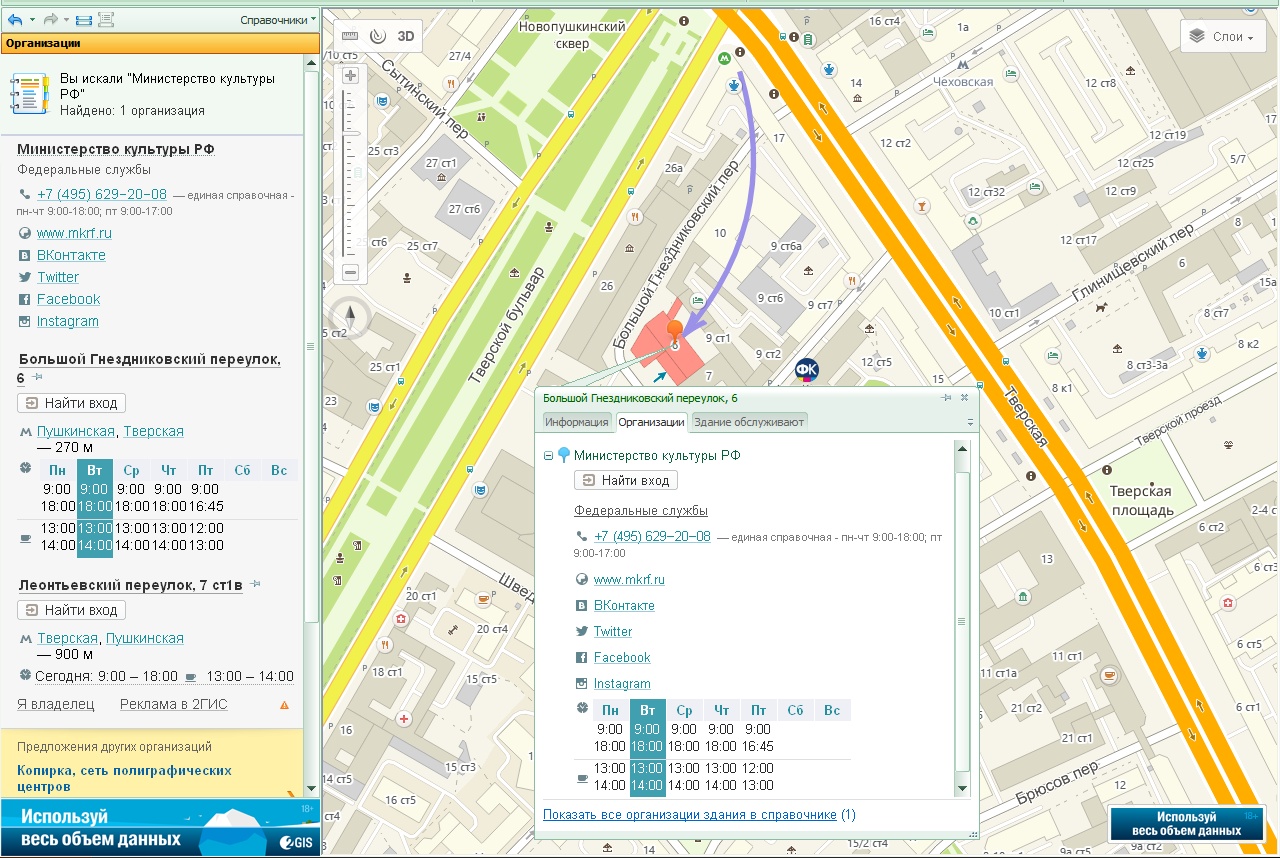Viewport: 1280px width, 858px height.
Task: Select the ruler measuring tool
Action: [350, 36]
